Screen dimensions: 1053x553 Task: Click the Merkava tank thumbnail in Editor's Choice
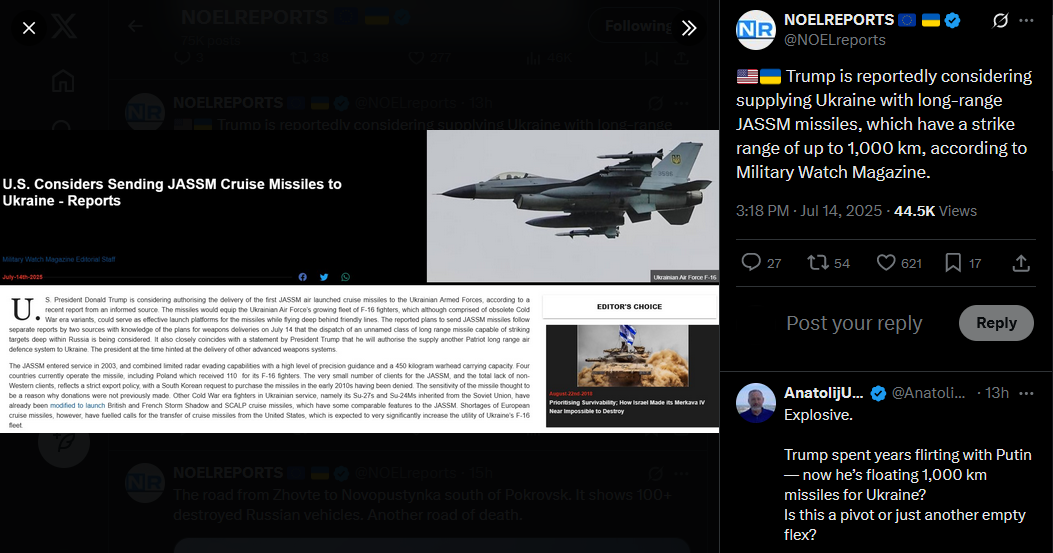coord(633,356)
